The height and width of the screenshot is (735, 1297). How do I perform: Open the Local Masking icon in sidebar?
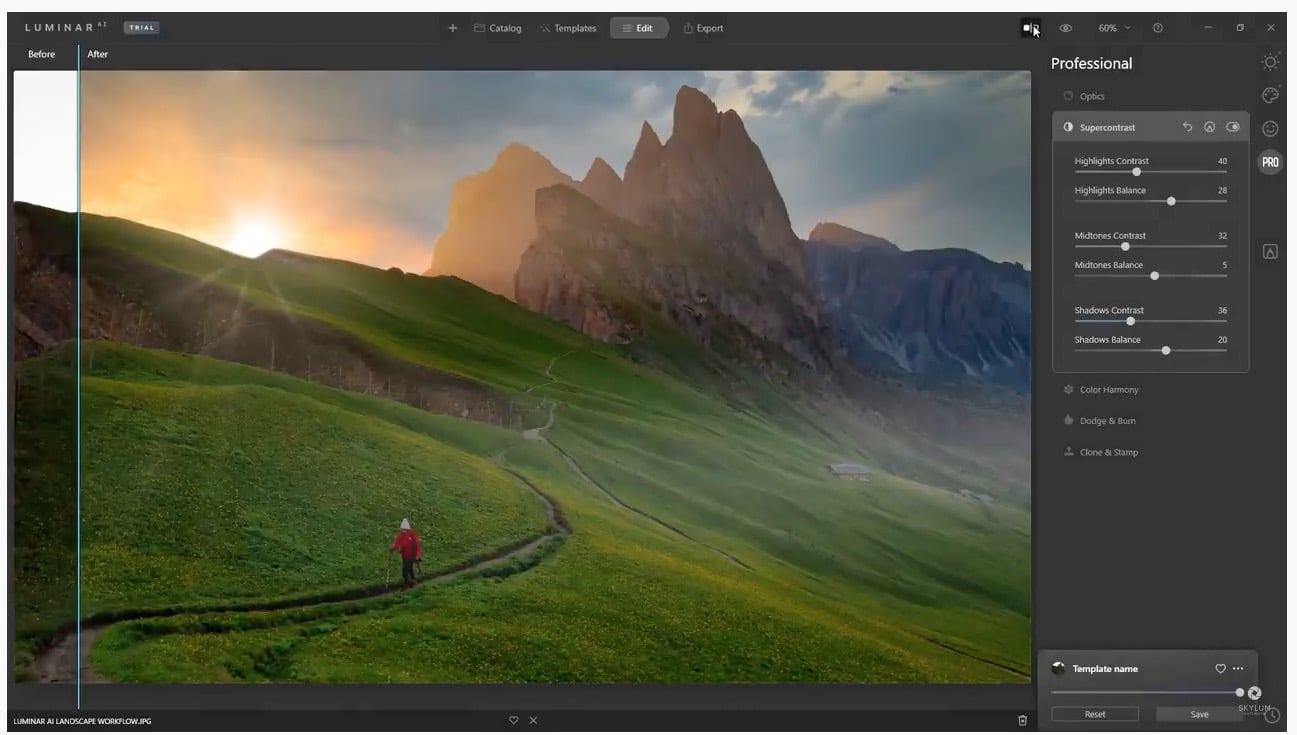[1270, 252]
